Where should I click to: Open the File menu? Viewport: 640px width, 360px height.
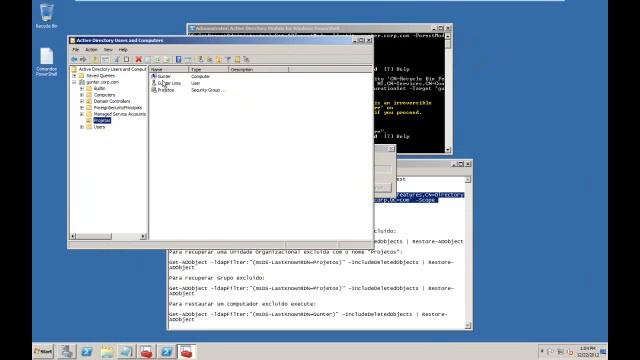tap(76, 49)
